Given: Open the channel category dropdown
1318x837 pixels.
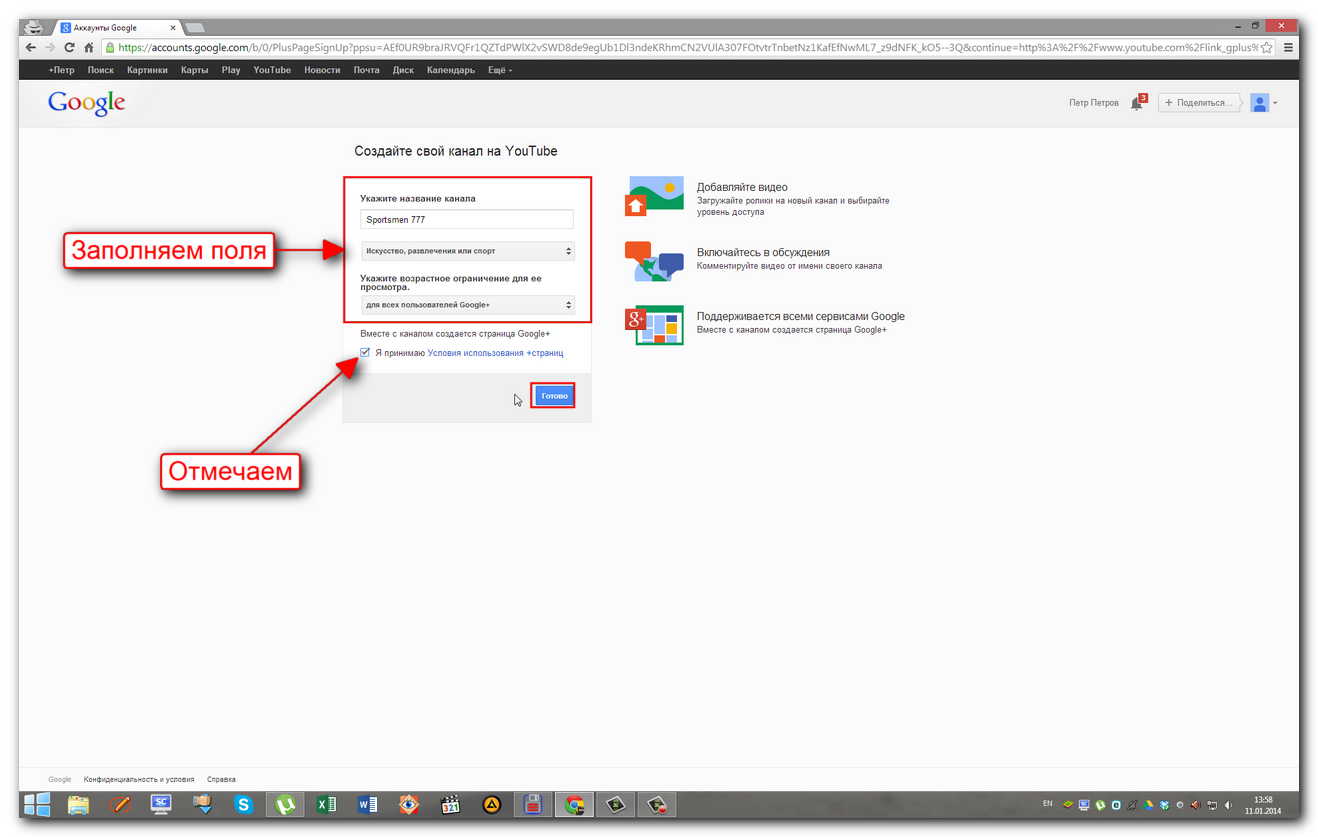Looking at the screenshot, I should 467,251.
